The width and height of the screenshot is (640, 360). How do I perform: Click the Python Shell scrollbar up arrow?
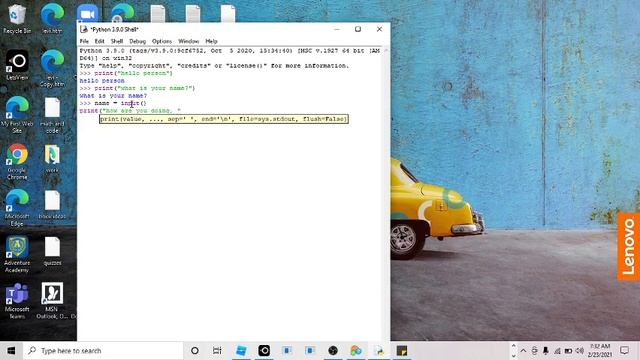pos(386,50)
